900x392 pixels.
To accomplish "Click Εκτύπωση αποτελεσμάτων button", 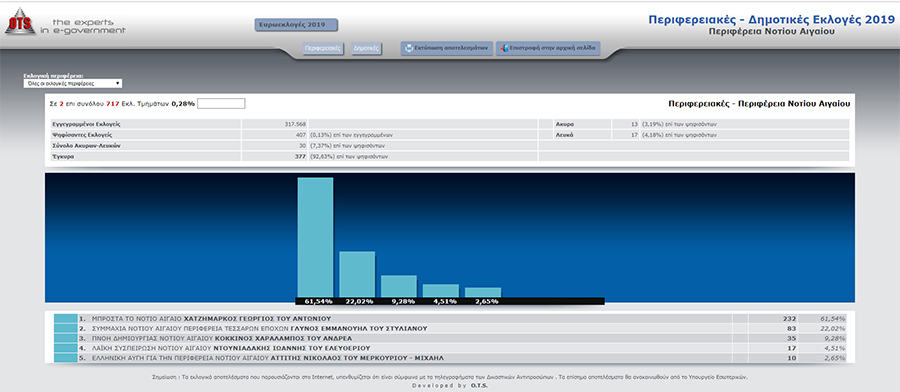I will click(x=446, y=48).
